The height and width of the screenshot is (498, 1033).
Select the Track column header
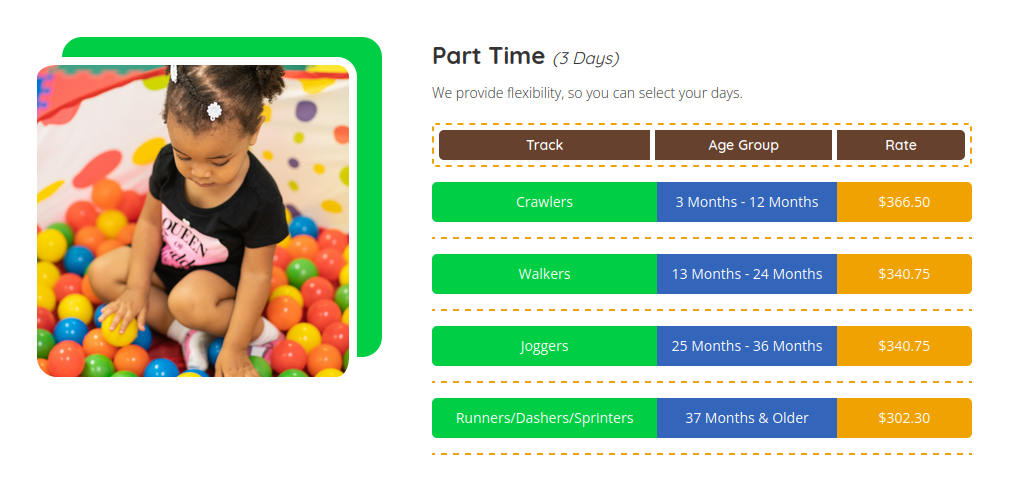(x=544, y=145)
